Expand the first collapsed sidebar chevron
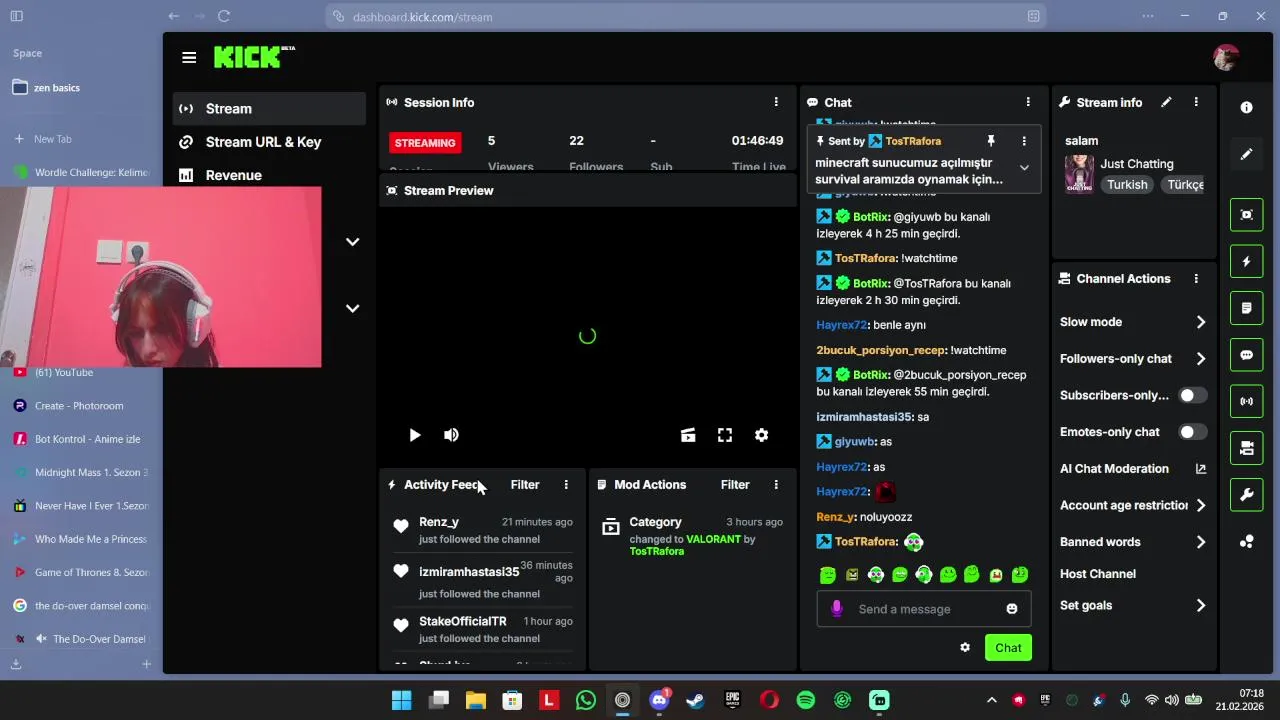 [352, 242]
